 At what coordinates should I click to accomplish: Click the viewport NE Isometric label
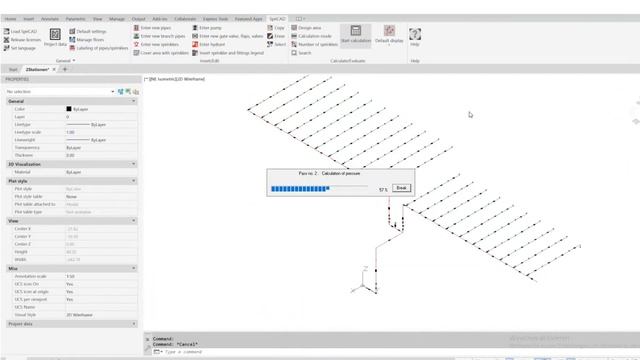point(176,79)
